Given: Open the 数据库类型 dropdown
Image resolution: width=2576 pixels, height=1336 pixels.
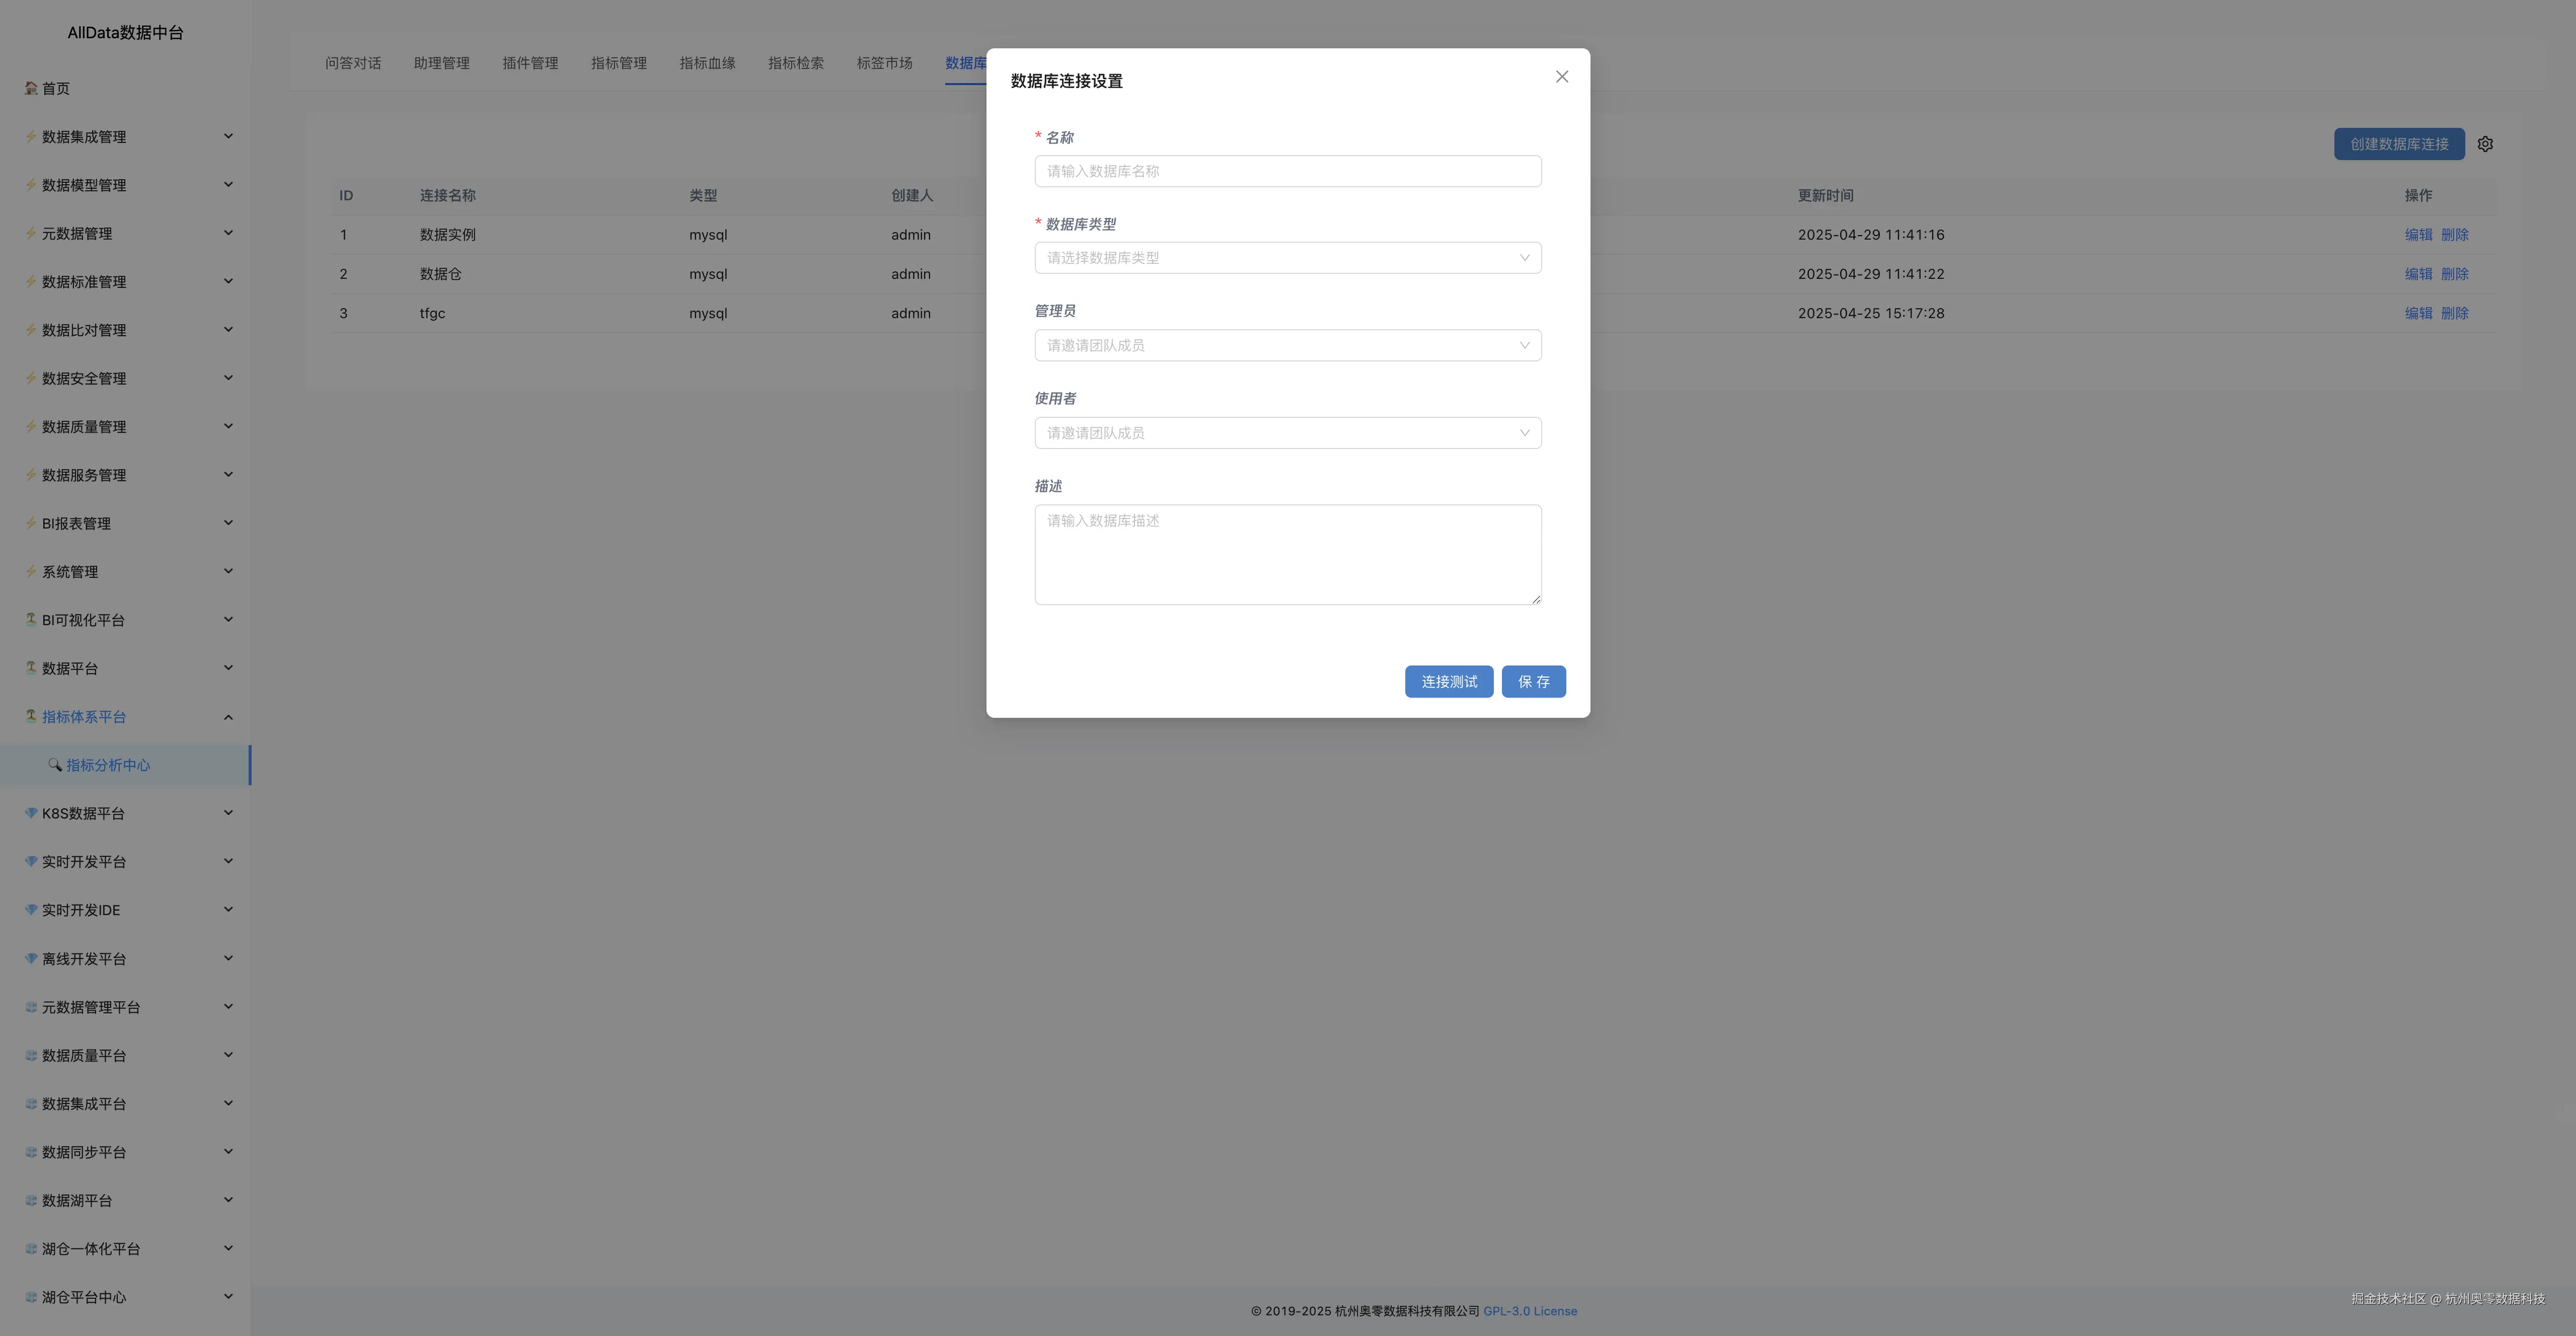Looking at the screenshot, I should point(1287,258).
